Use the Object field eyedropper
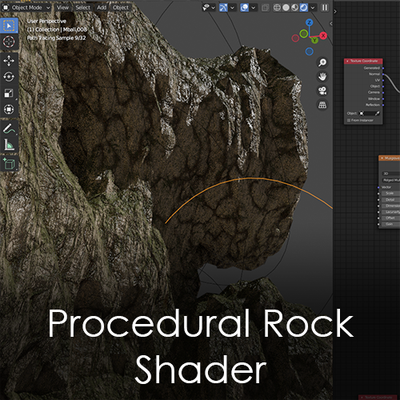400x400 pixels. tap(377, 113)
